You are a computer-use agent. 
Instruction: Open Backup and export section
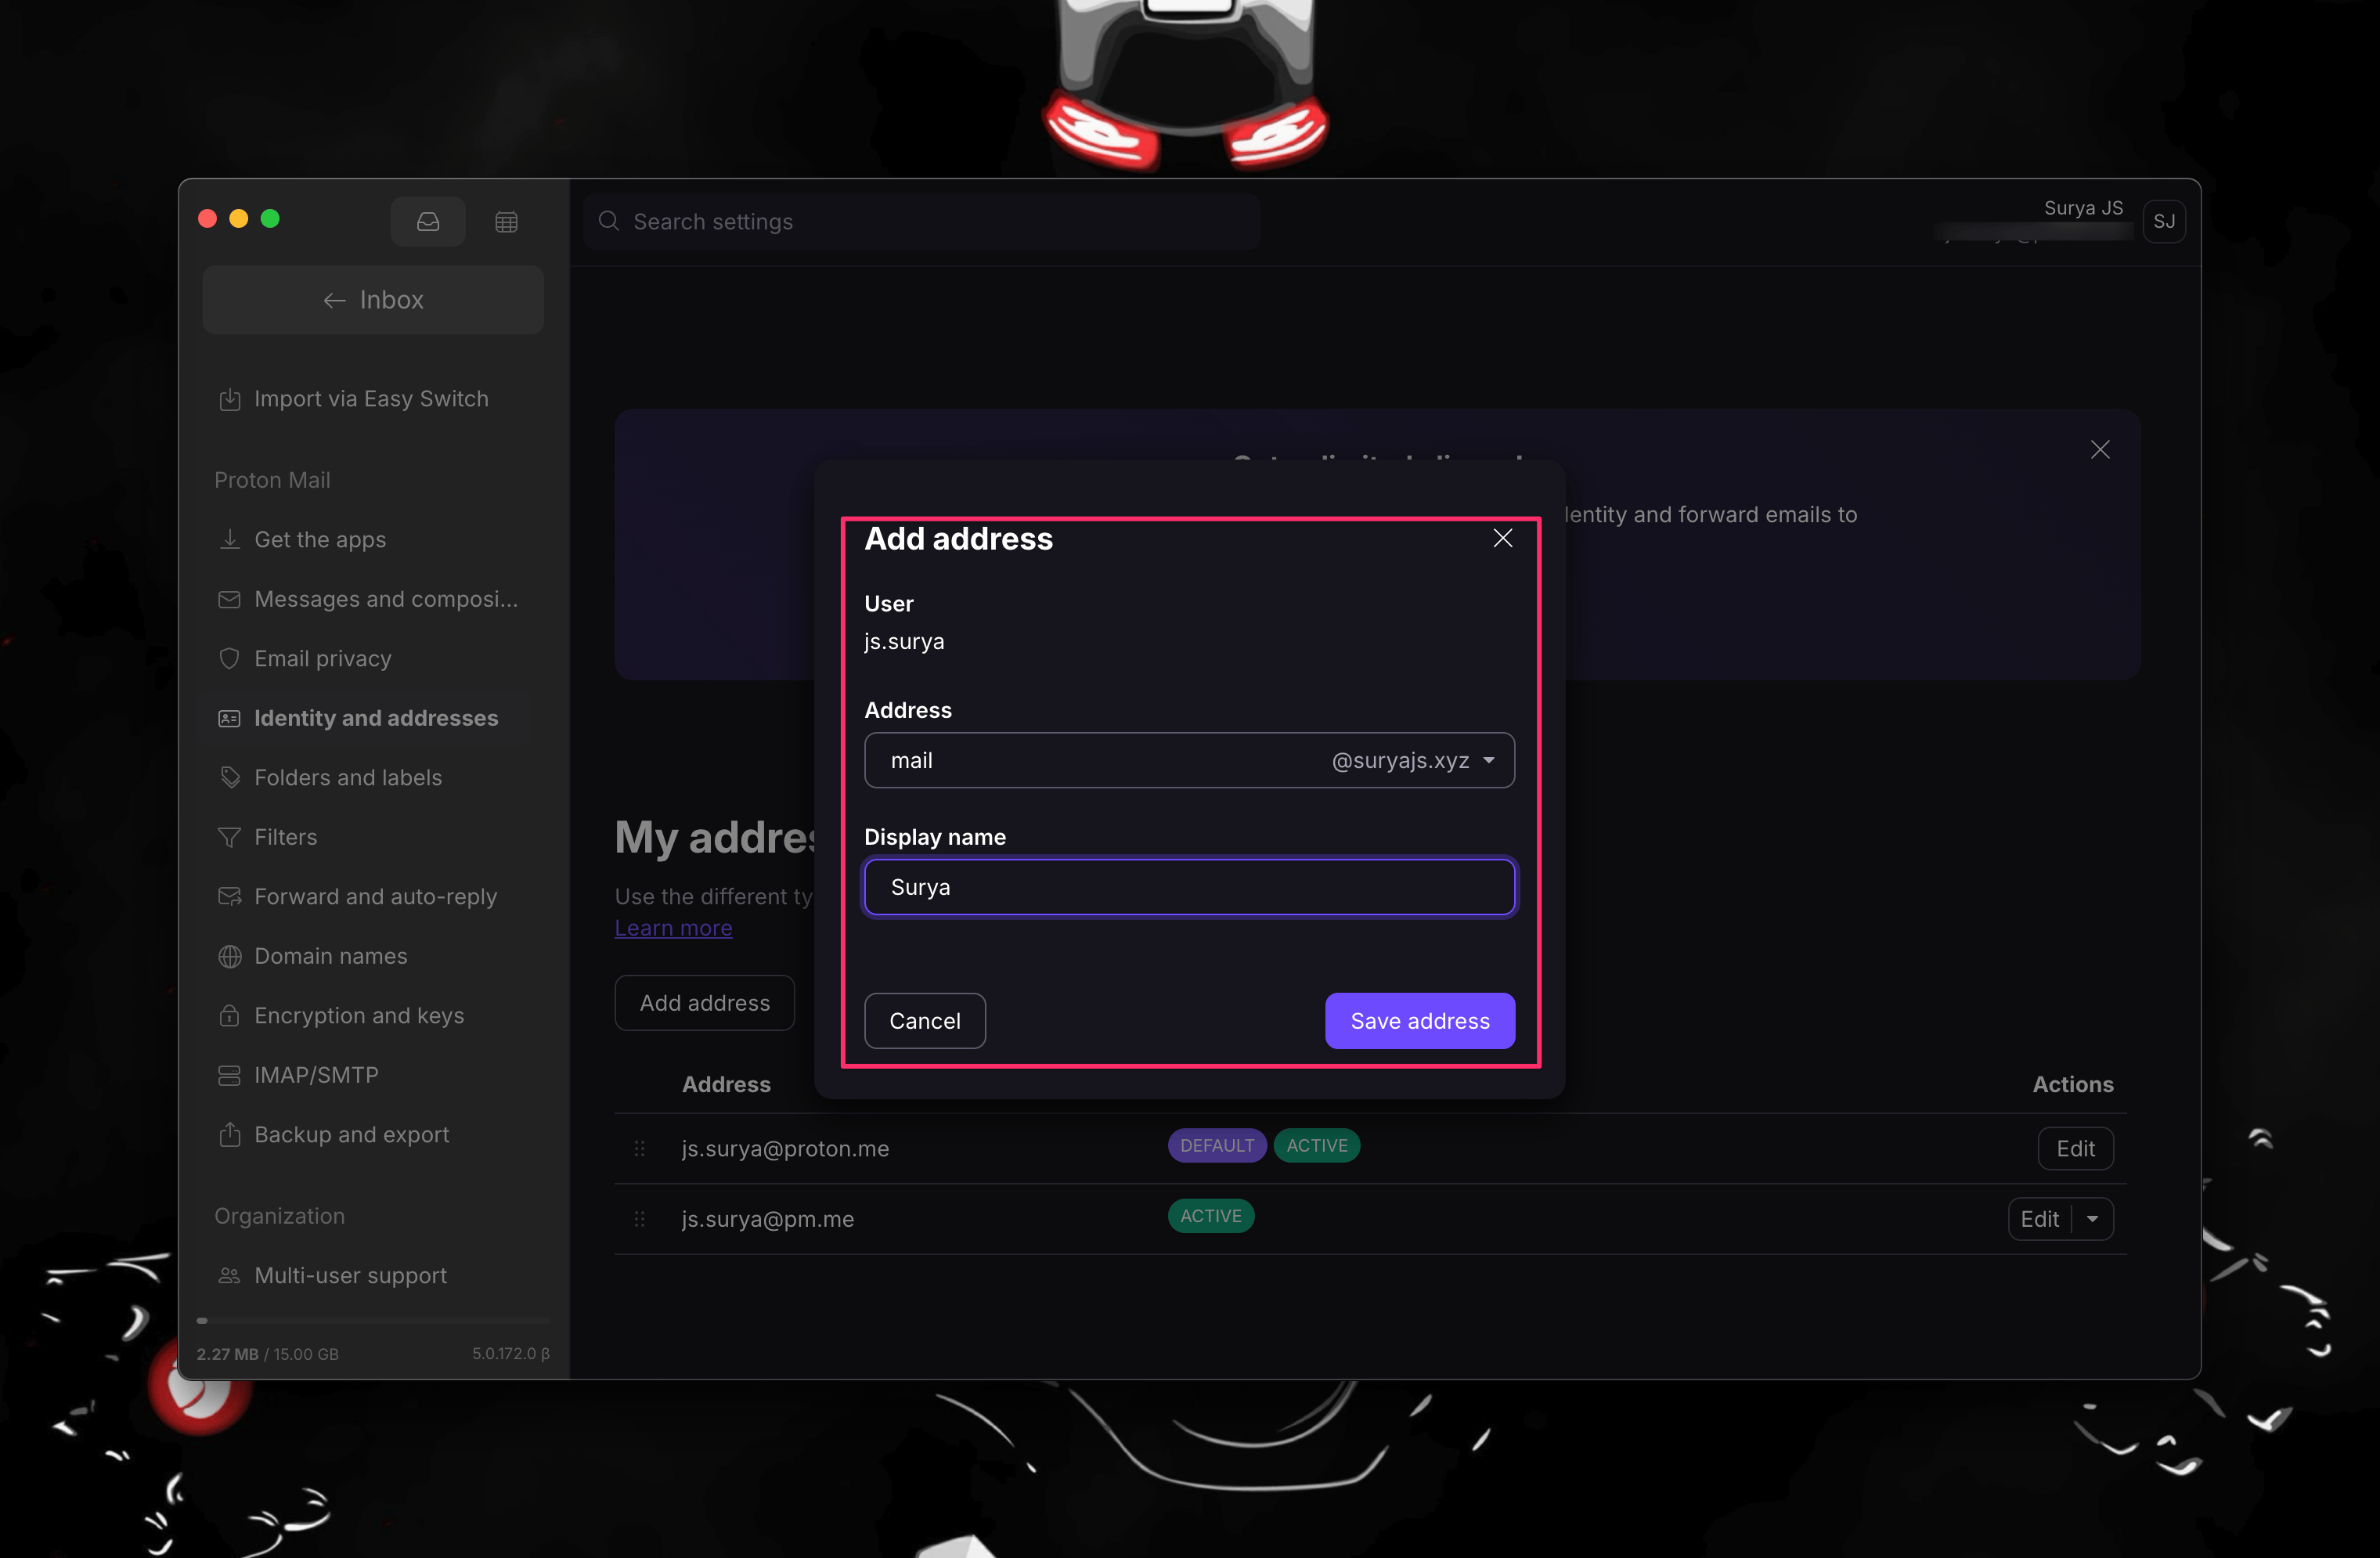click(x=352, y=1134)
